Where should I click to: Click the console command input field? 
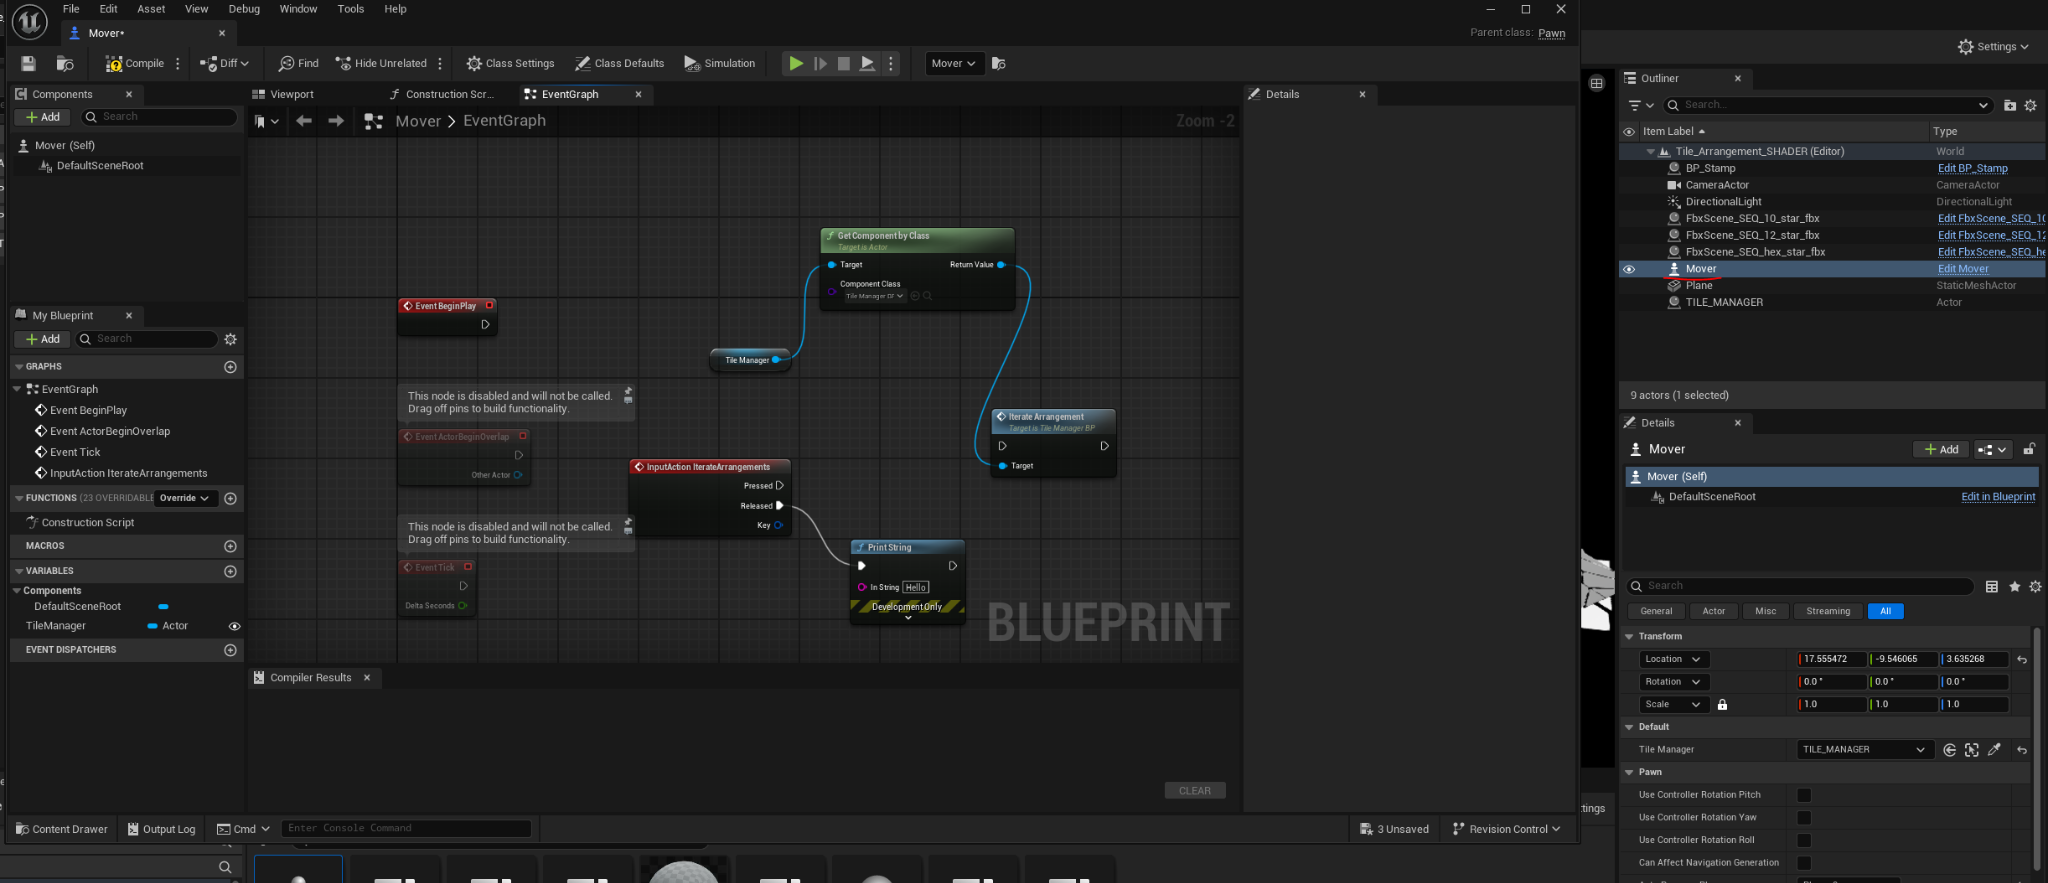(405, 828)
